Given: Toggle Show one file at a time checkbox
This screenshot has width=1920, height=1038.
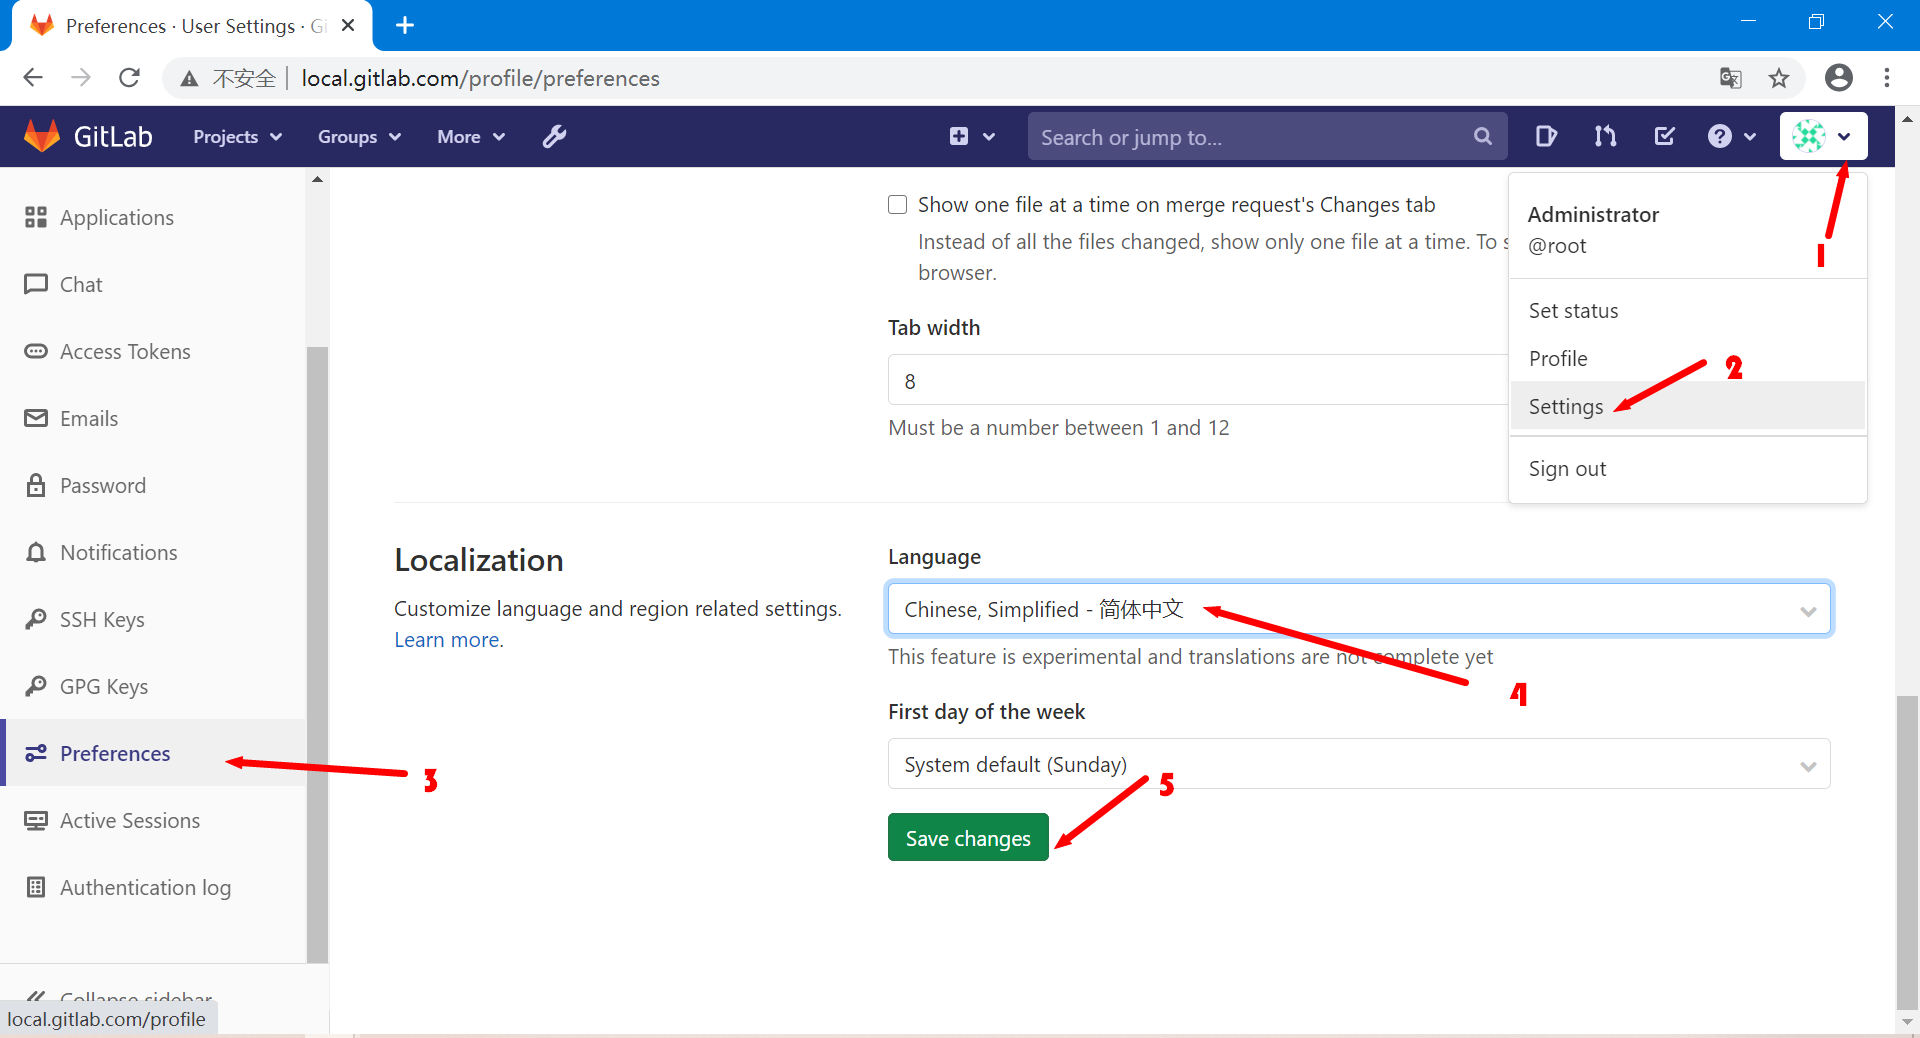Looking at the screenshot, I should [x=898, y=205].
